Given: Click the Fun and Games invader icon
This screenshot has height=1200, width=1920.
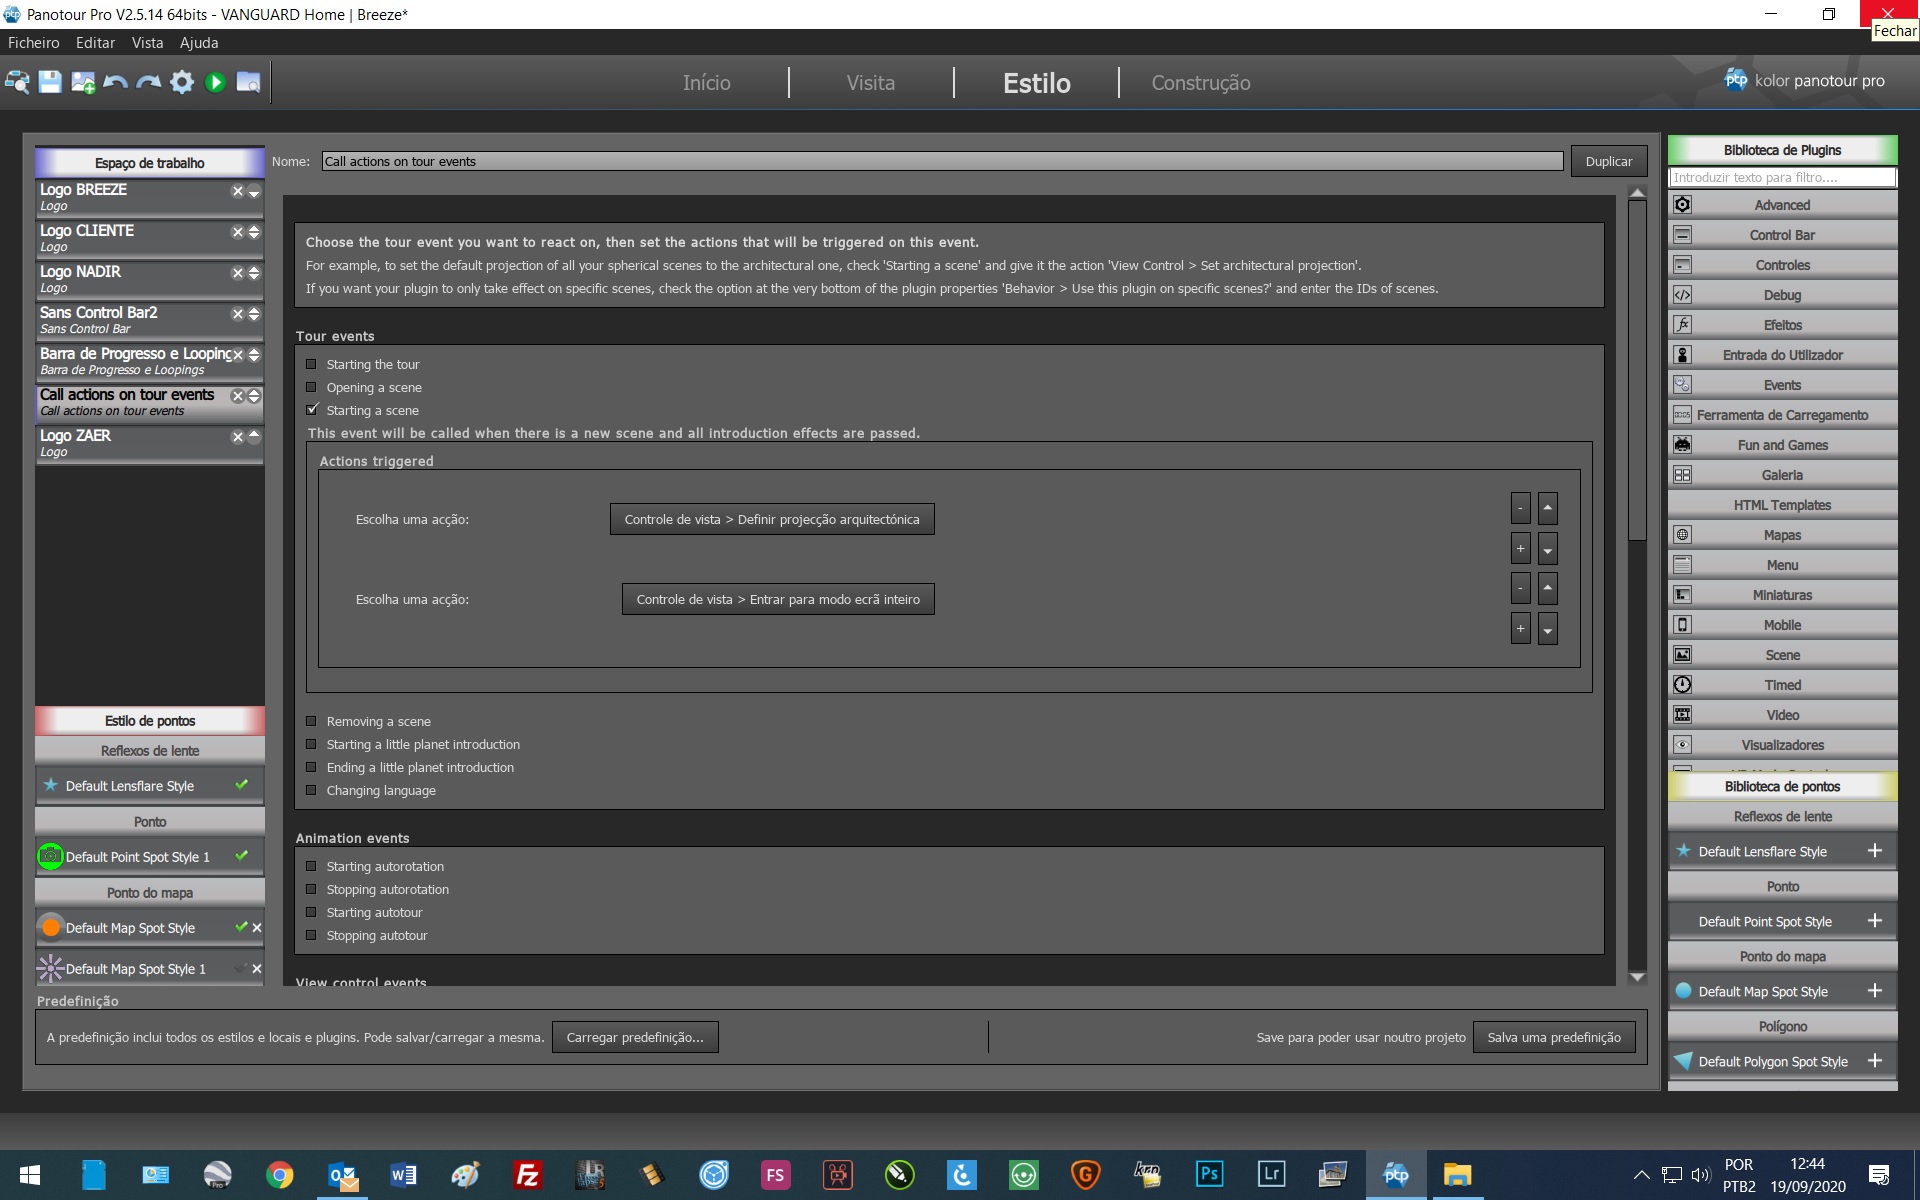Looking at the screenshot, I should [x=1683, y=445].
